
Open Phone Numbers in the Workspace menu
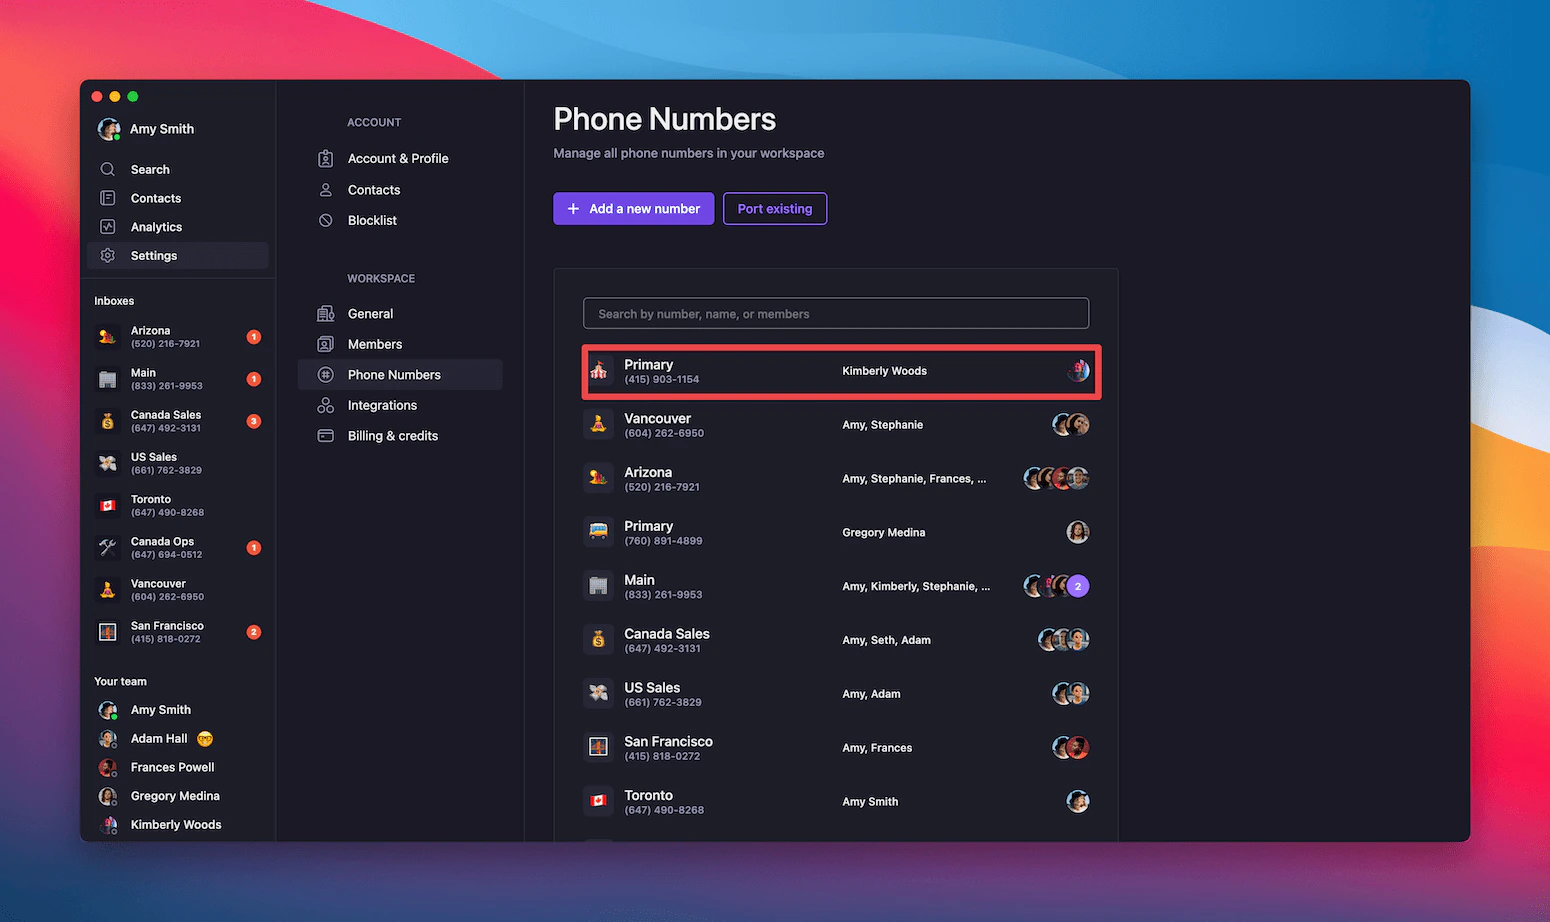tap(394, 374)
